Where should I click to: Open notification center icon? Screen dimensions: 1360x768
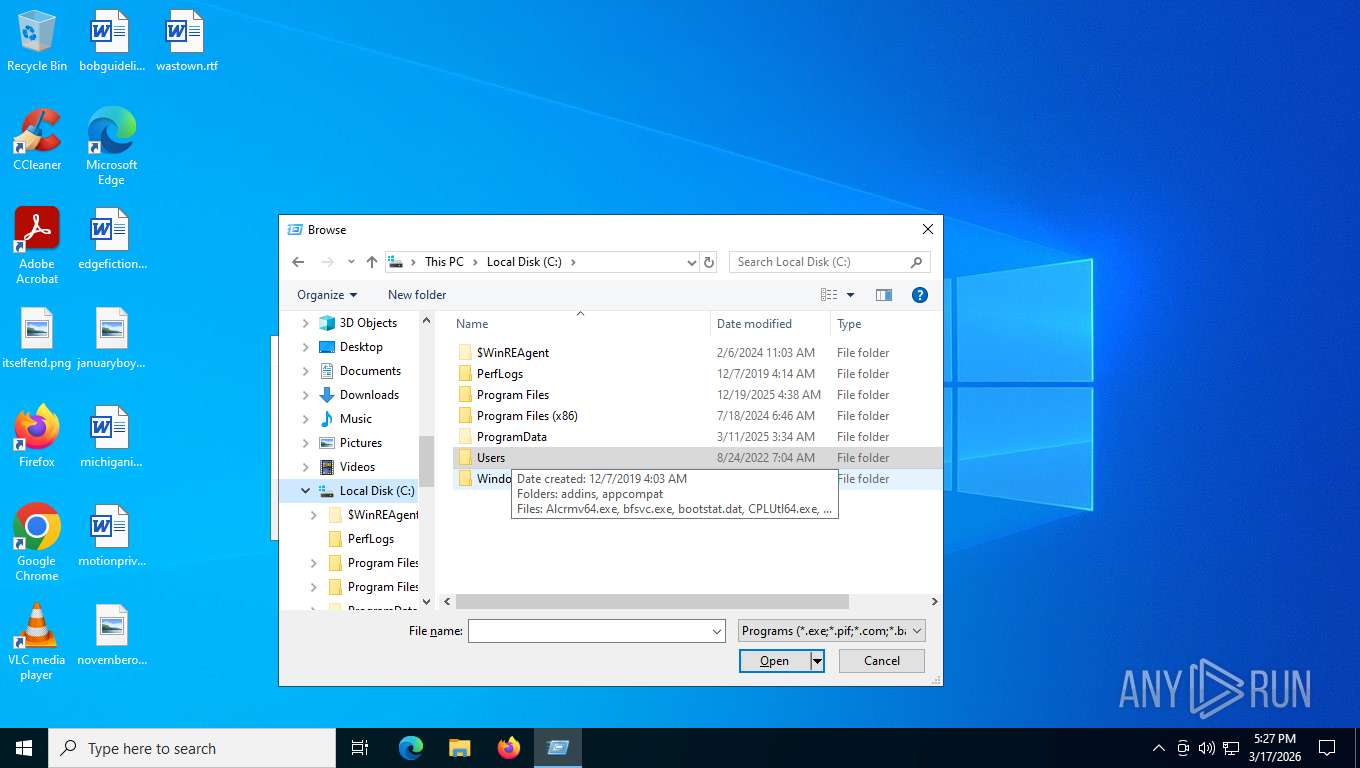1327,748
